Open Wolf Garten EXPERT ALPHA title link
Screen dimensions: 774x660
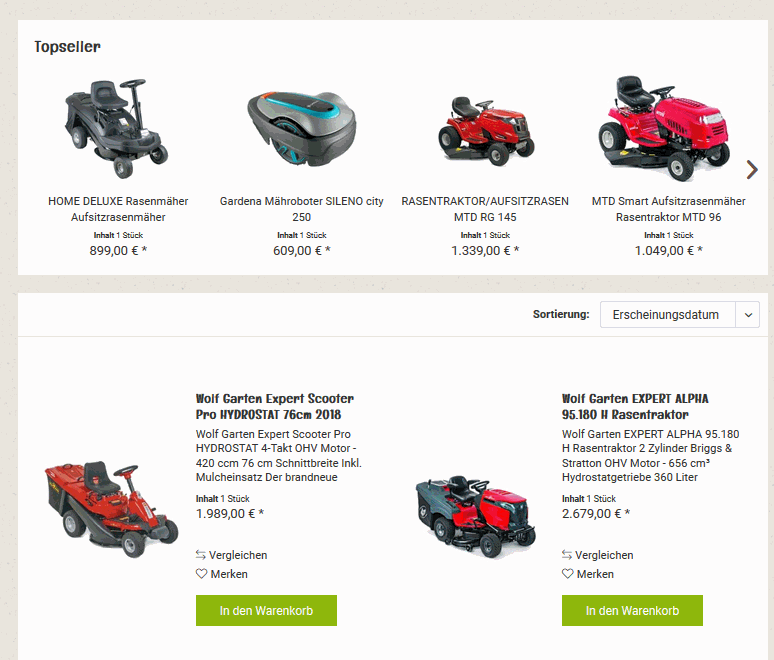[x=635, y=406]
